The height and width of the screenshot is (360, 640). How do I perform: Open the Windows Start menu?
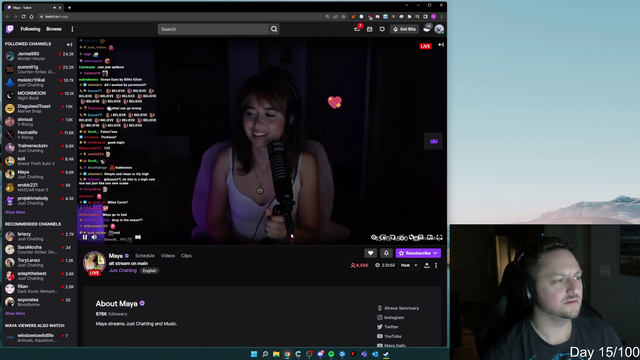pos(254,354)
